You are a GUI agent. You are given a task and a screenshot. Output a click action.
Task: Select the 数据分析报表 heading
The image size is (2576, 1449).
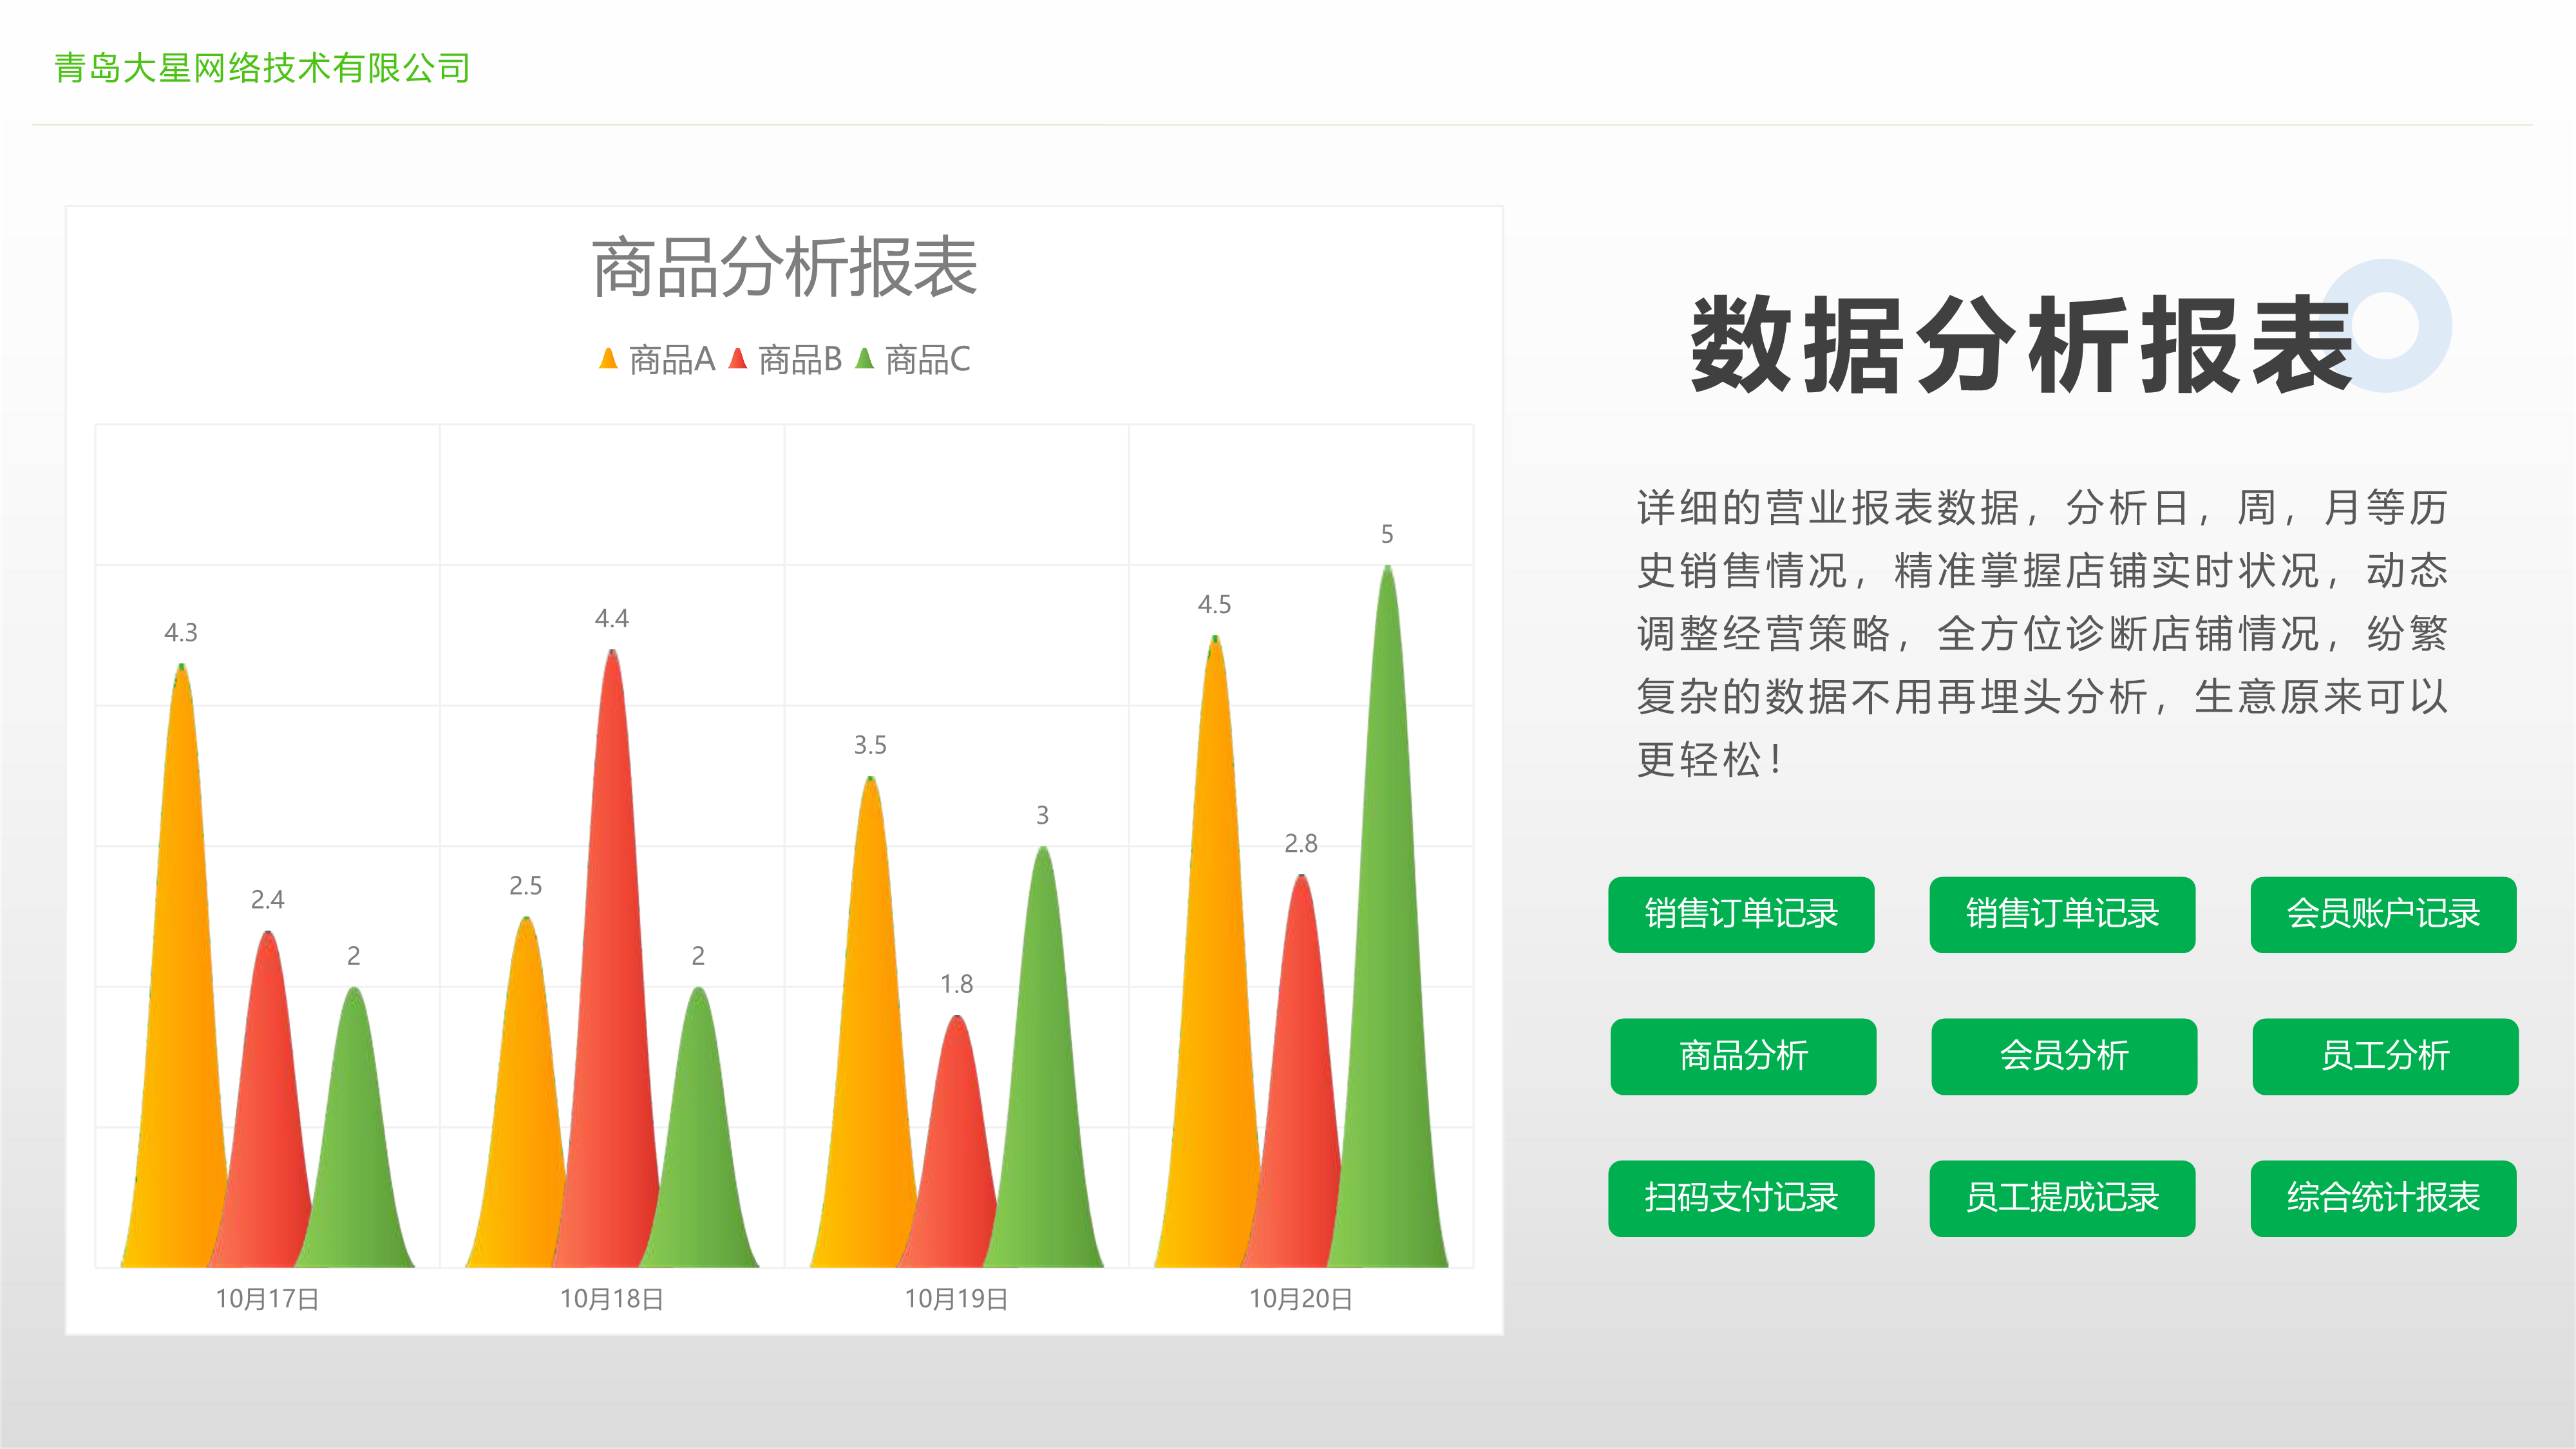[x=2022, y=344]
